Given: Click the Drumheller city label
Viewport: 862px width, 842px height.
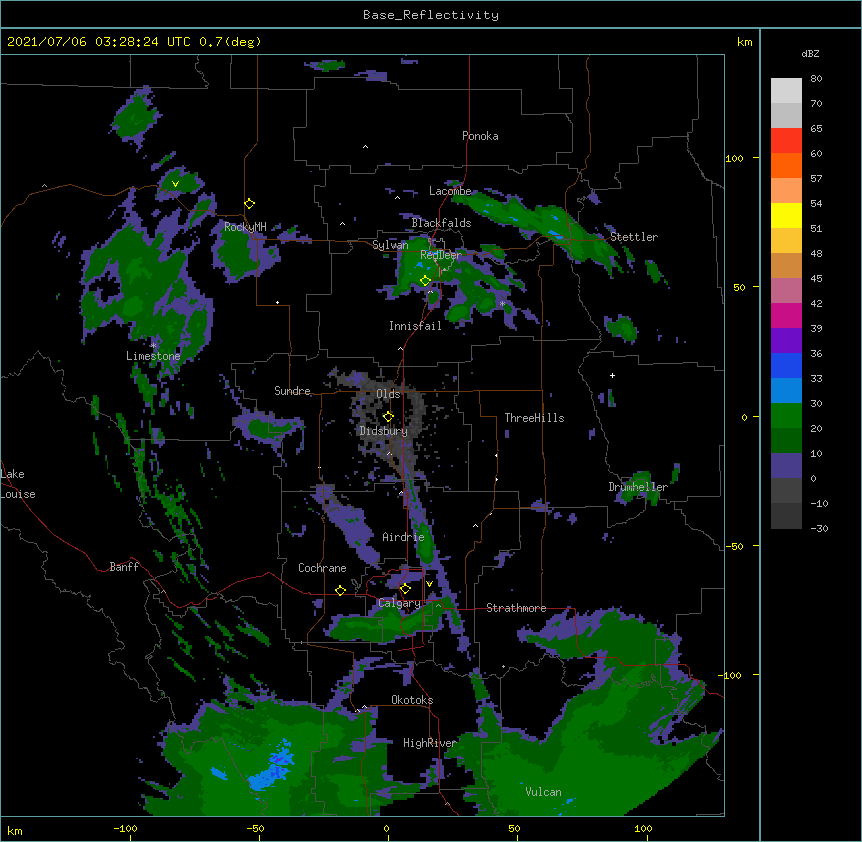Looking at the screenshot, I should click(638, 487).
